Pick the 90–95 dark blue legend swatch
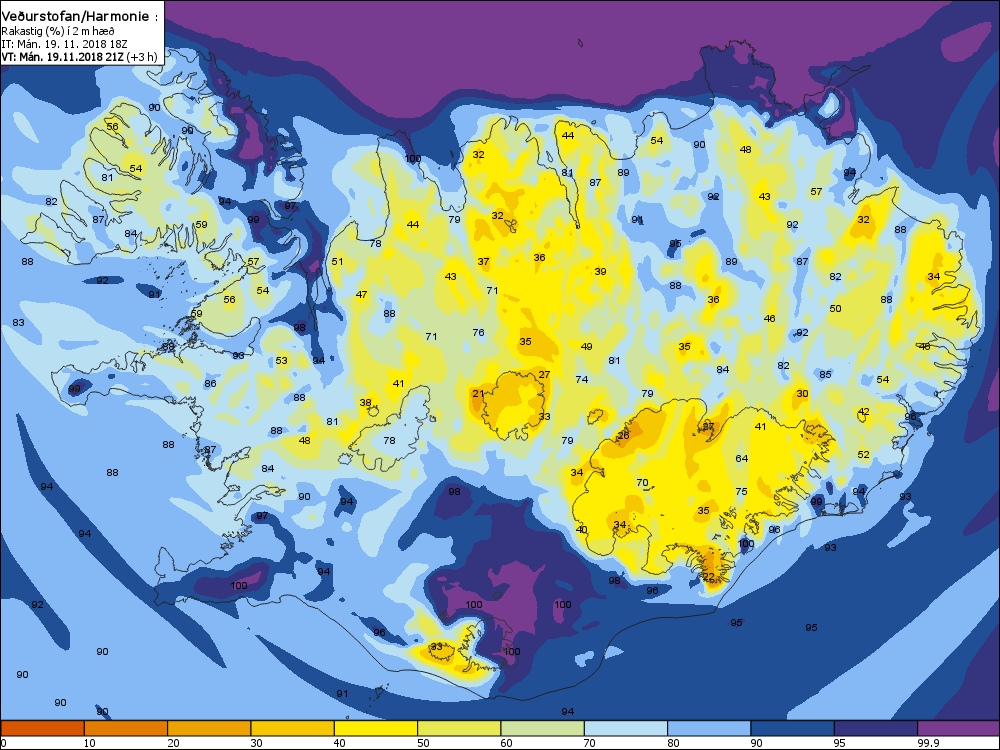This screenshot has height=750, width=1000. [x=793, y=728]
